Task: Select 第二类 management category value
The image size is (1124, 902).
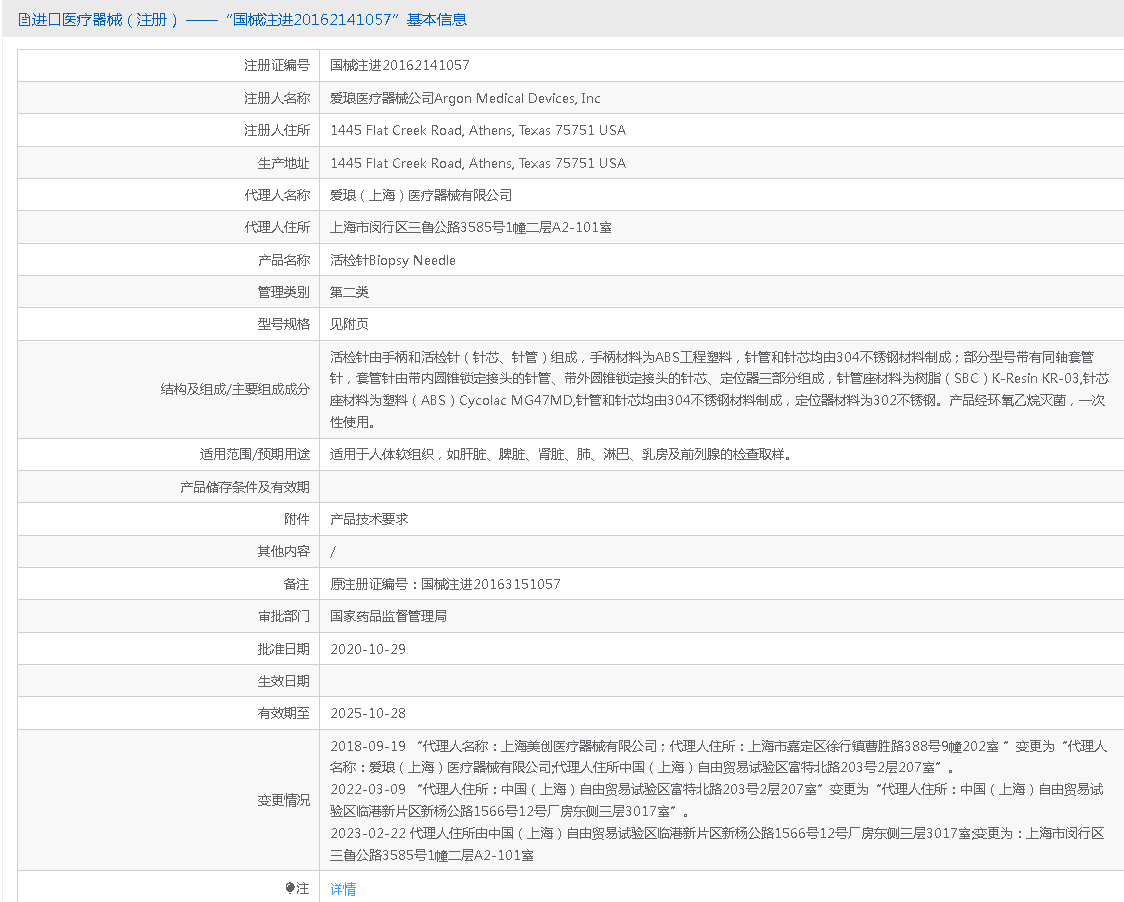Action: (350, 292)
